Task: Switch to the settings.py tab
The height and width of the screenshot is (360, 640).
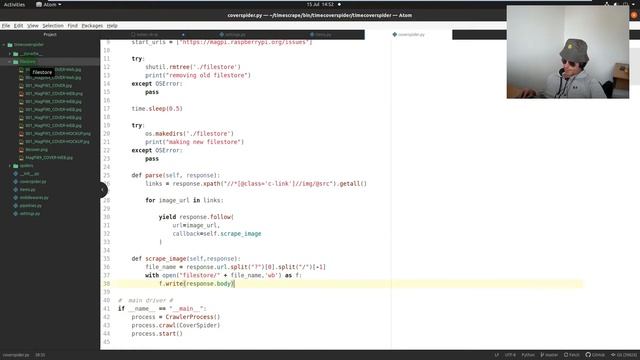Action: tap(233, 35)
